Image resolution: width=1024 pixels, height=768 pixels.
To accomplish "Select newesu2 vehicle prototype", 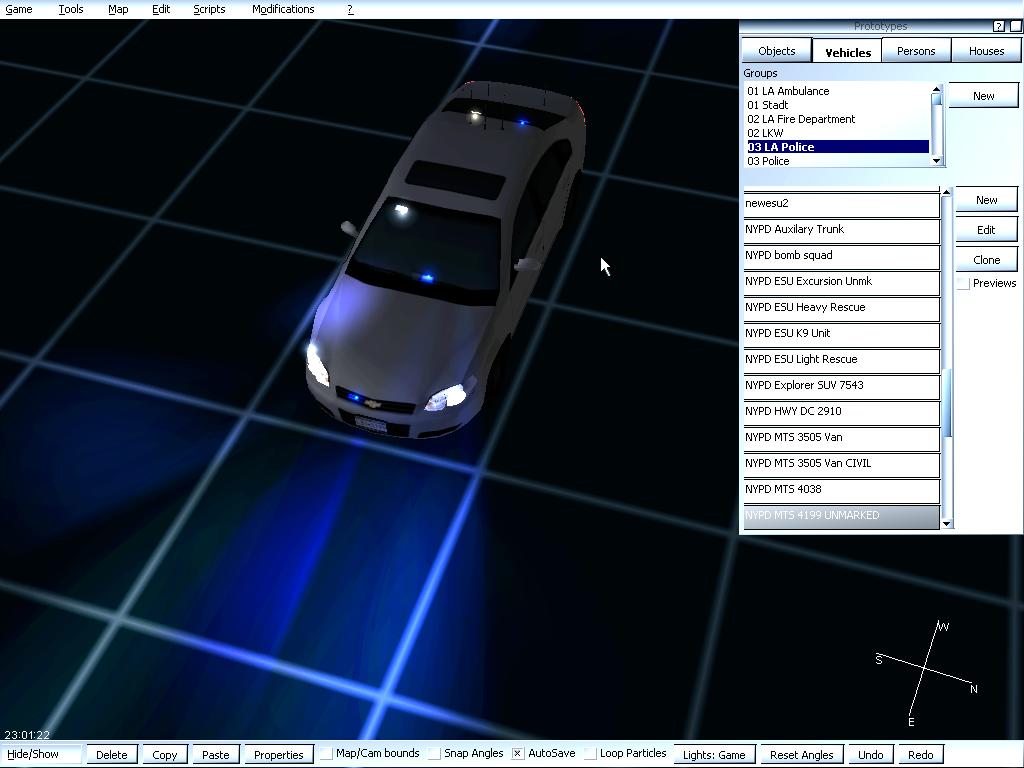I will [x=841, y=204].
